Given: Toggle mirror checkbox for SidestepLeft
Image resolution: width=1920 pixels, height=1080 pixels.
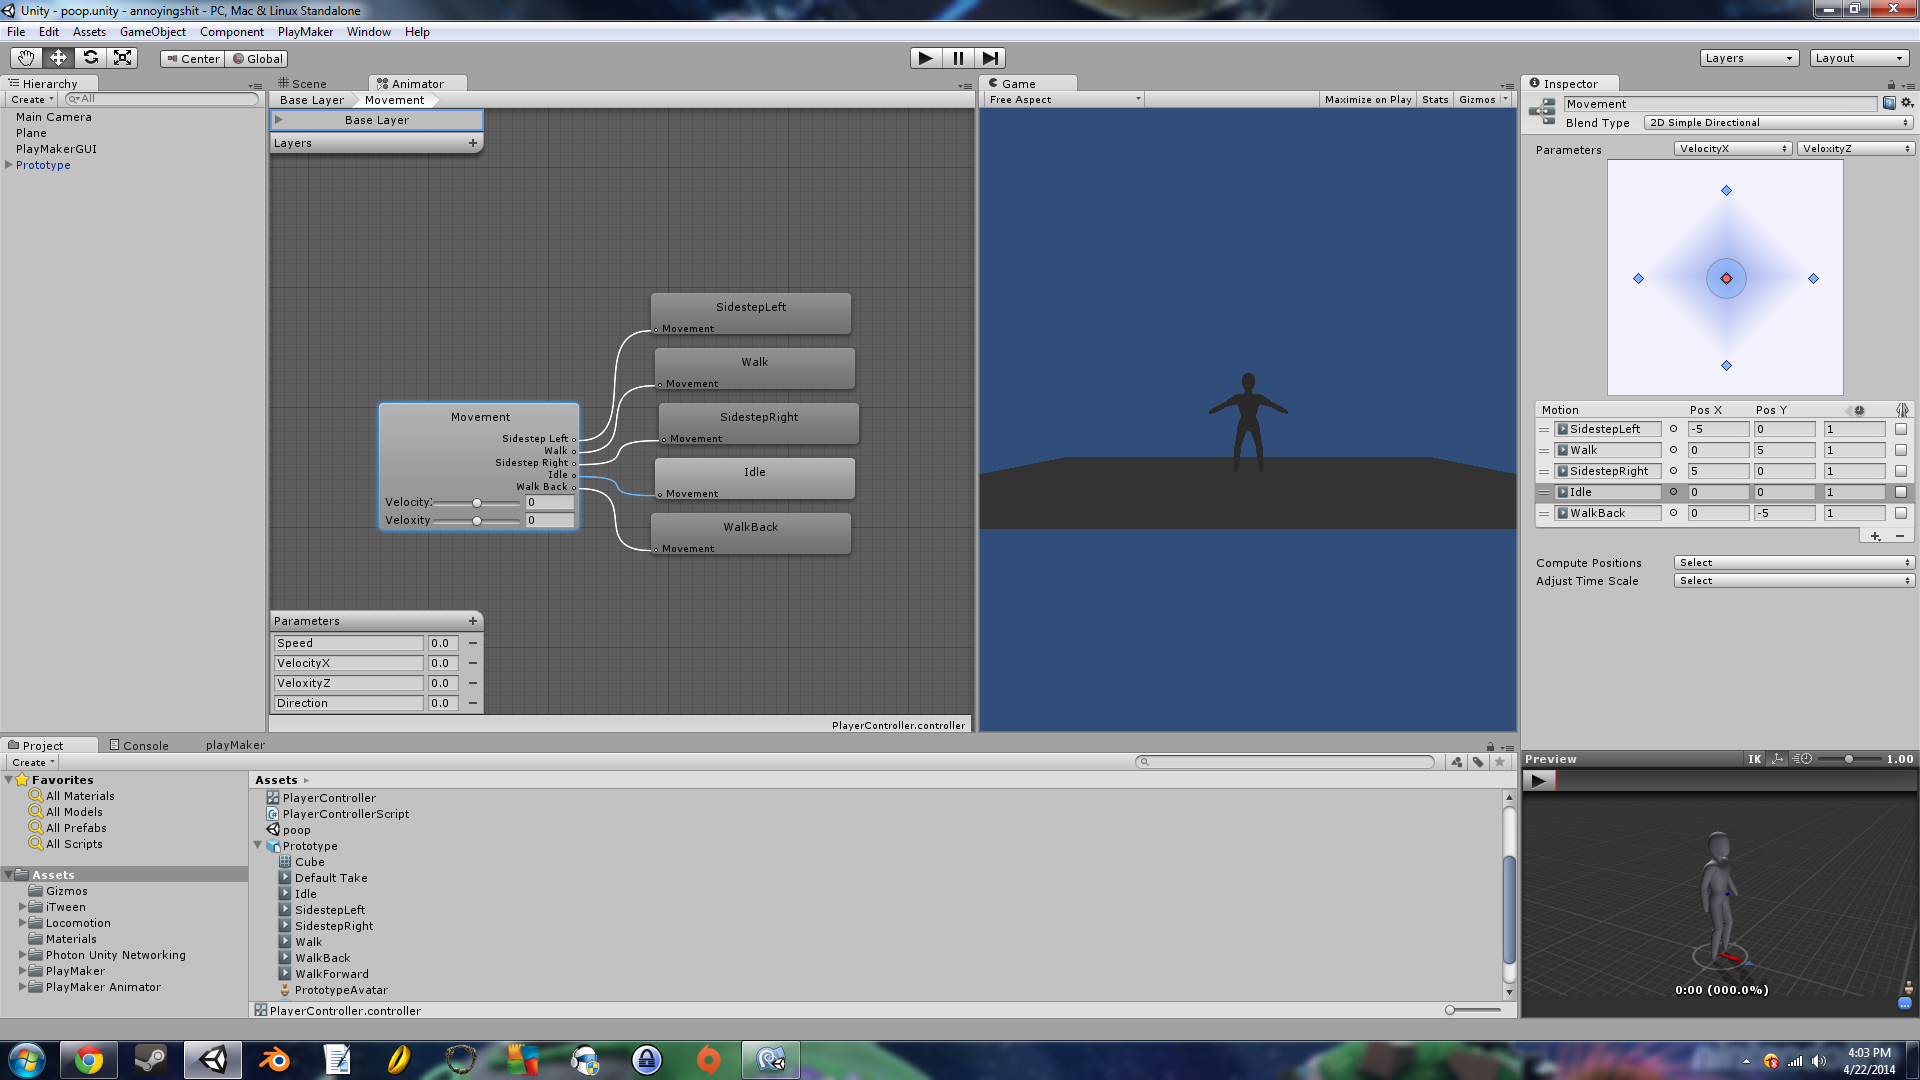Looking at the screenshot, I should [1901, 429].
